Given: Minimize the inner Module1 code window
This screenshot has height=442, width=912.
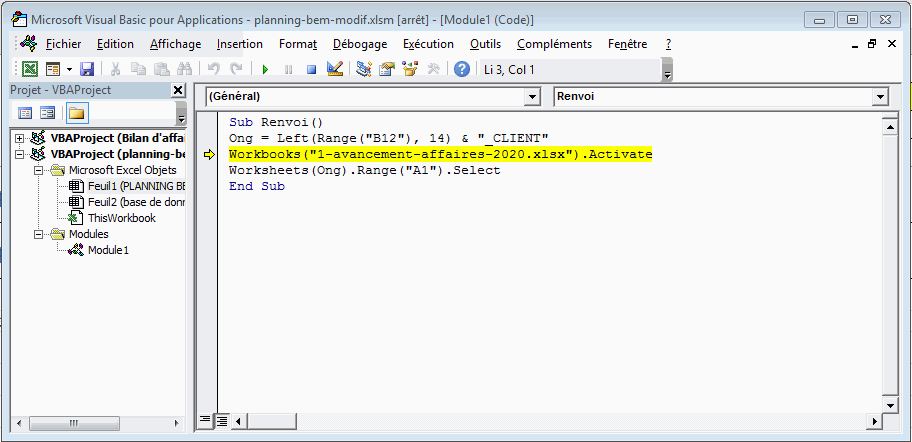Looking at the screenshot, I should tap(854, 45).
